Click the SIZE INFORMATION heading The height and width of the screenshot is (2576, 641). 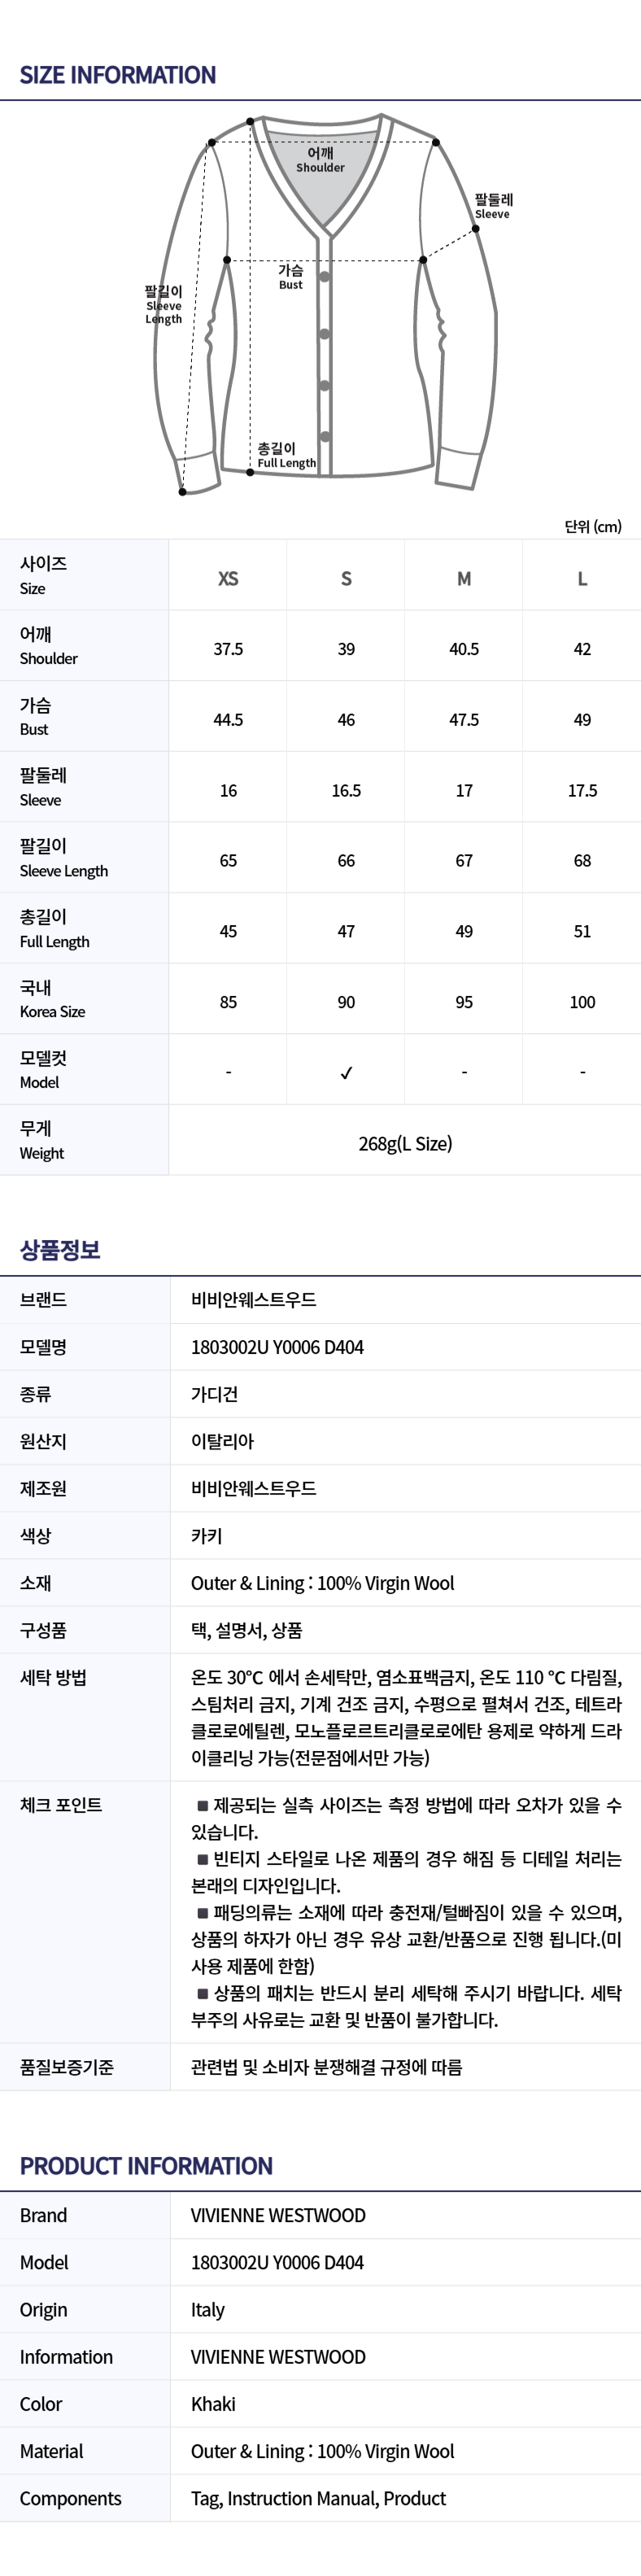point(118,75)
